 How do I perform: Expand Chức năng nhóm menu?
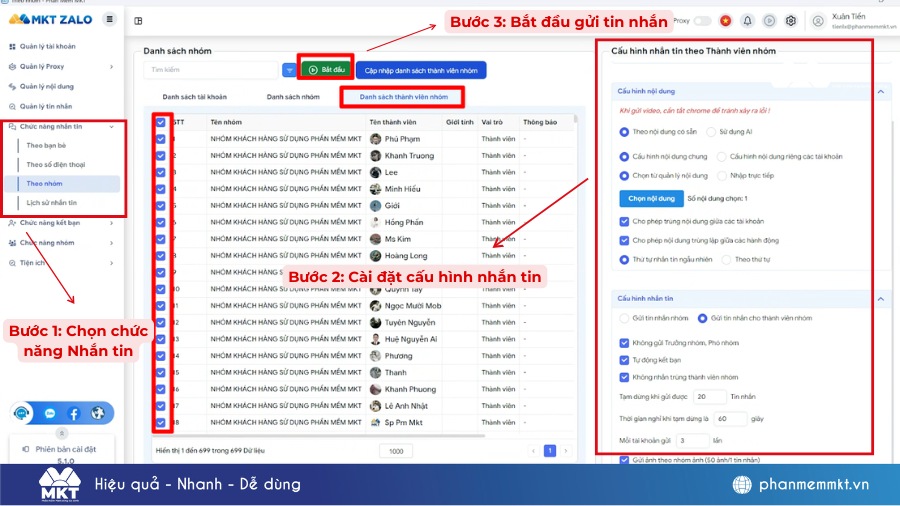[x=111, y=243]
